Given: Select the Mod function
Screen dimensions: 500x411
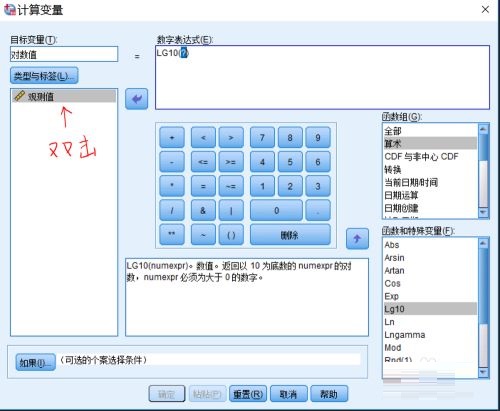Looking at the screenshot, I should 430,347.
